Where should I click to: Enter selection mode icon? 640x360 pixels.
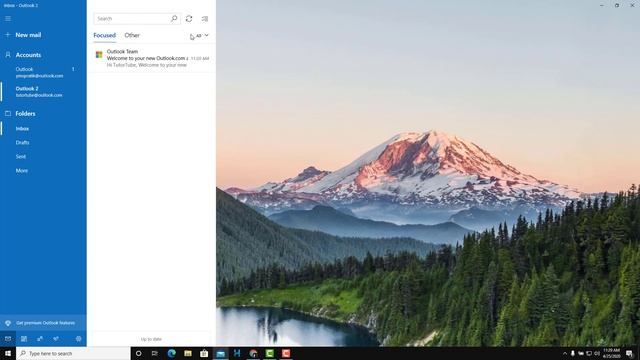coord(205,18)
